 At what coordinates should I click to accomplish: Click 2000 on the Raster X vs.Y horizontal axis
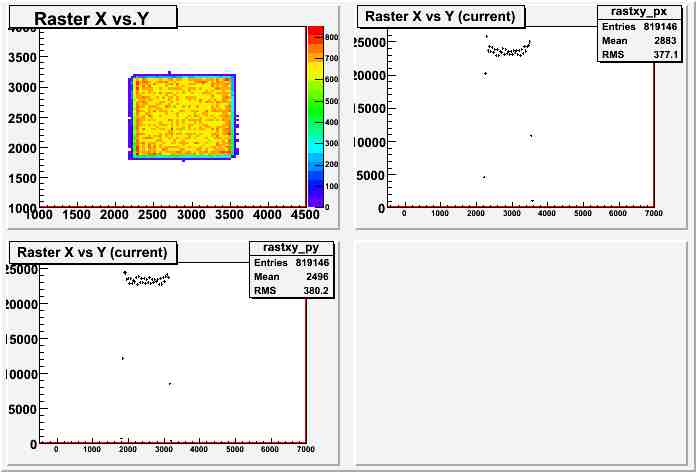pos(115,215)
